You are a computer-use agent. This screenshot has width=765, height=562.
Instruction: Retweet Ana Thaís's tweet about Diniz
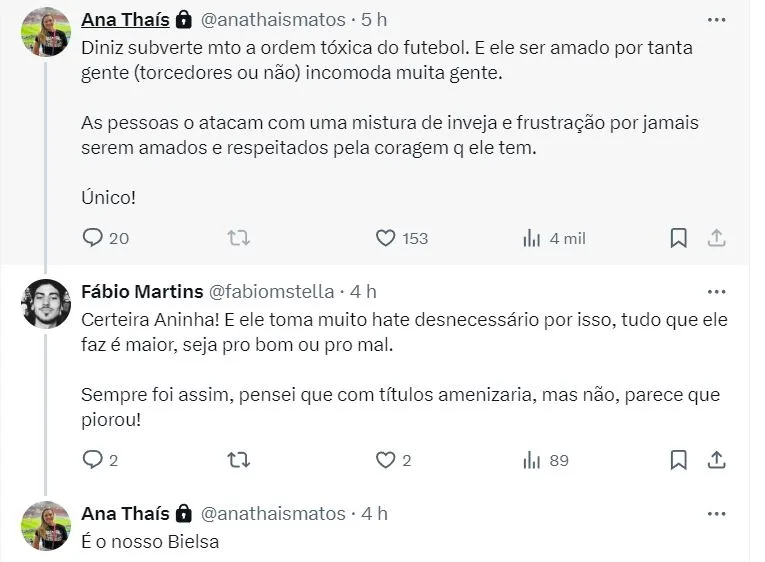pos(239,238)
